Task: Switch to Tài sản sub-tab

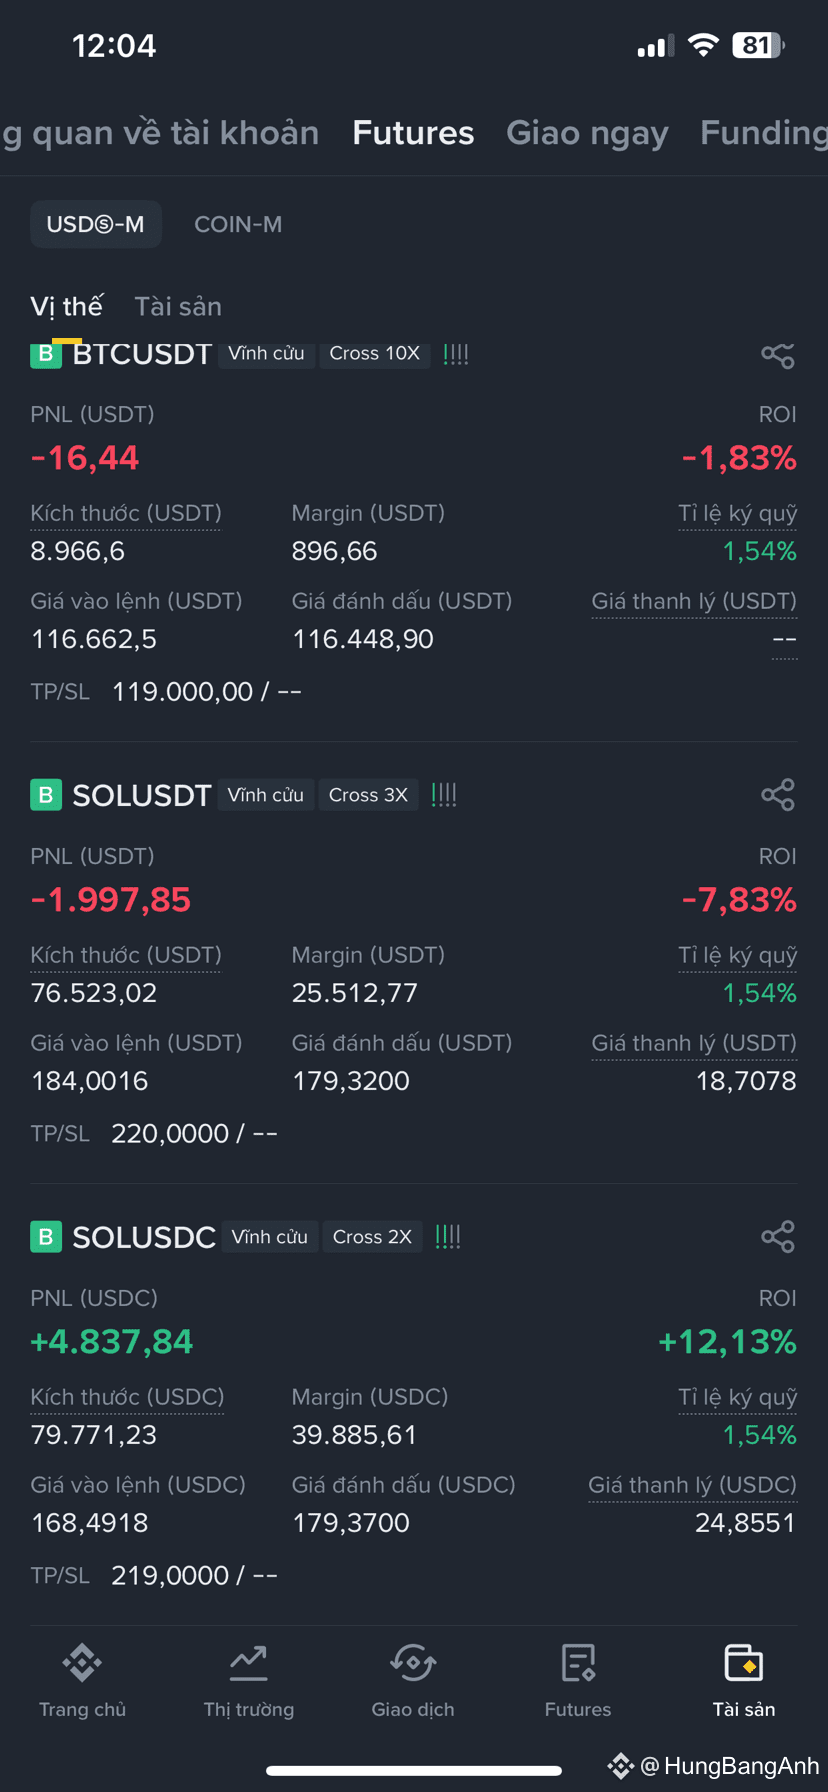Action: point(178,306)
